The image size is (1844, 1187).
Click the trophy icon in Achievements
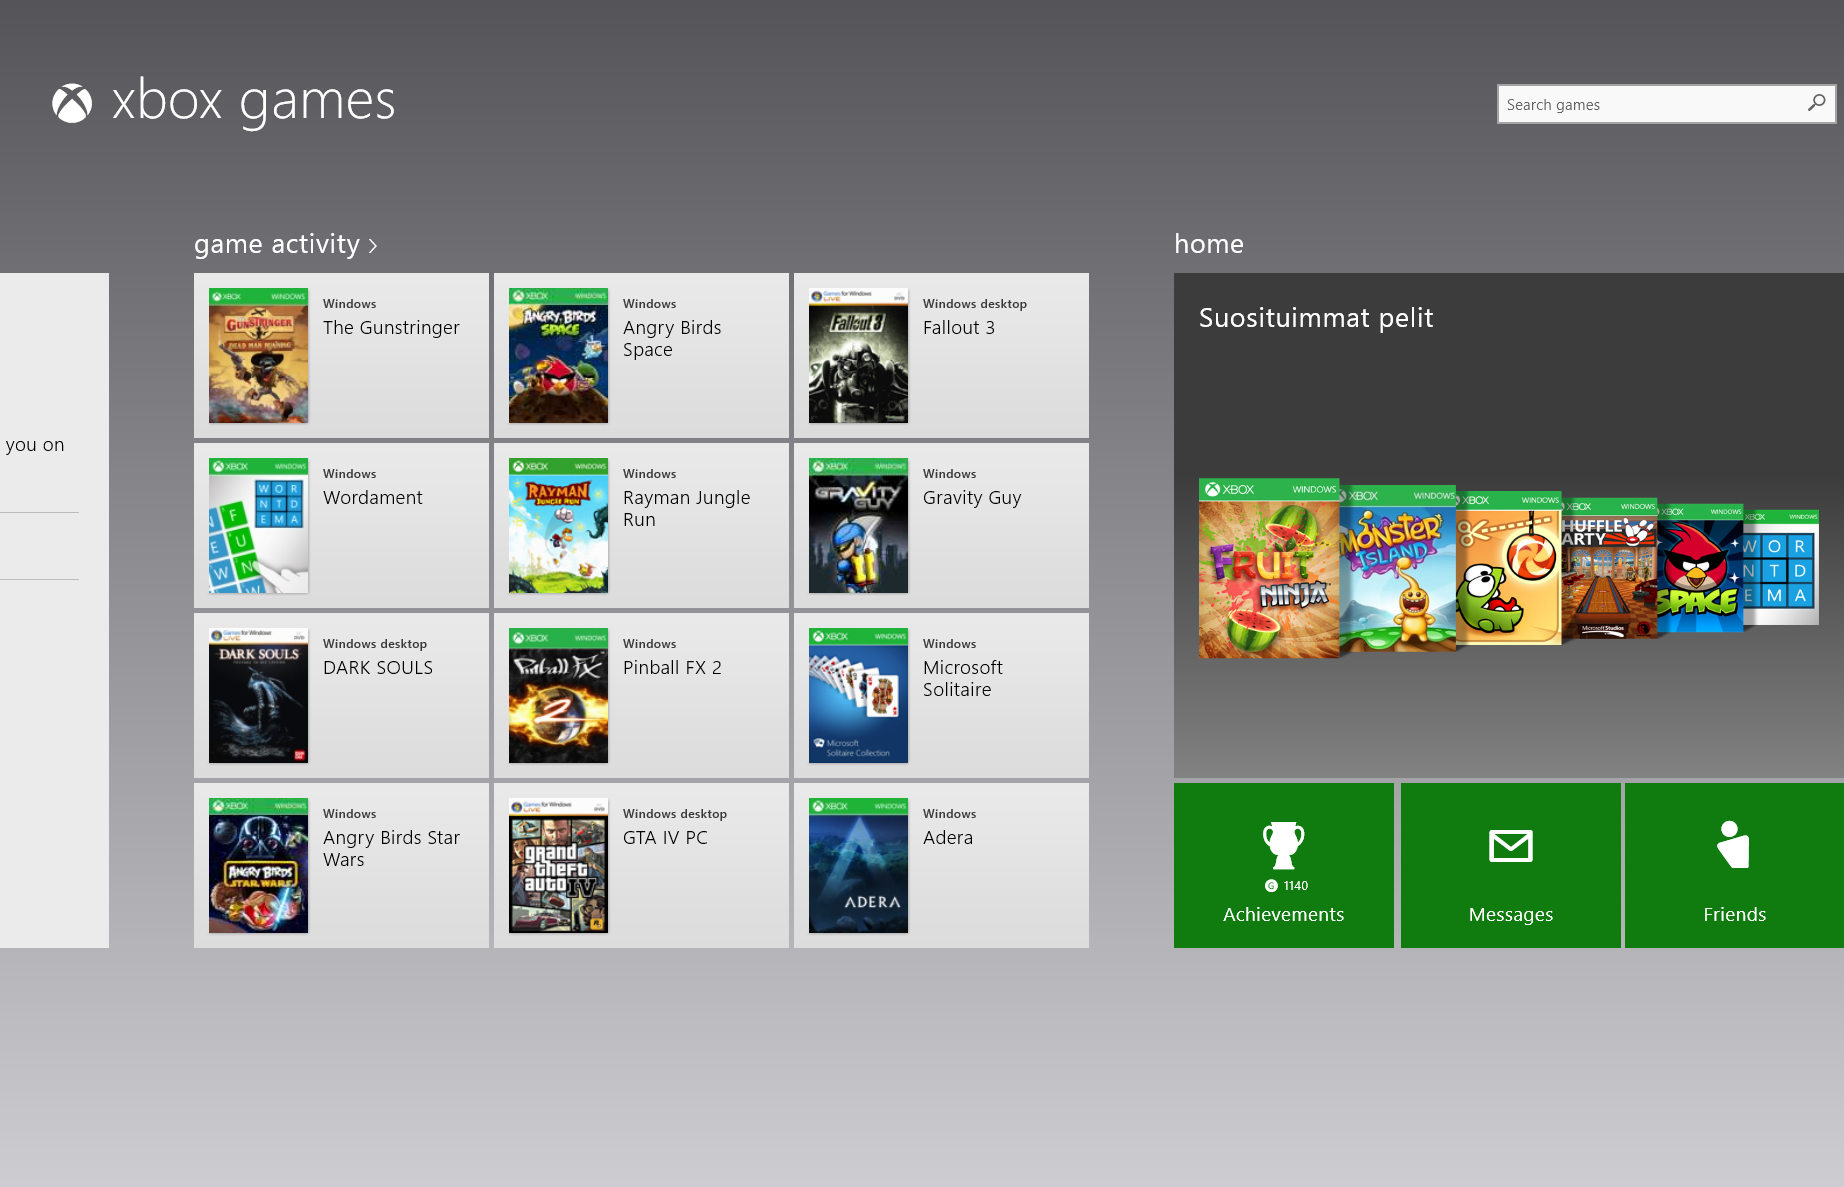[1284, 846]
